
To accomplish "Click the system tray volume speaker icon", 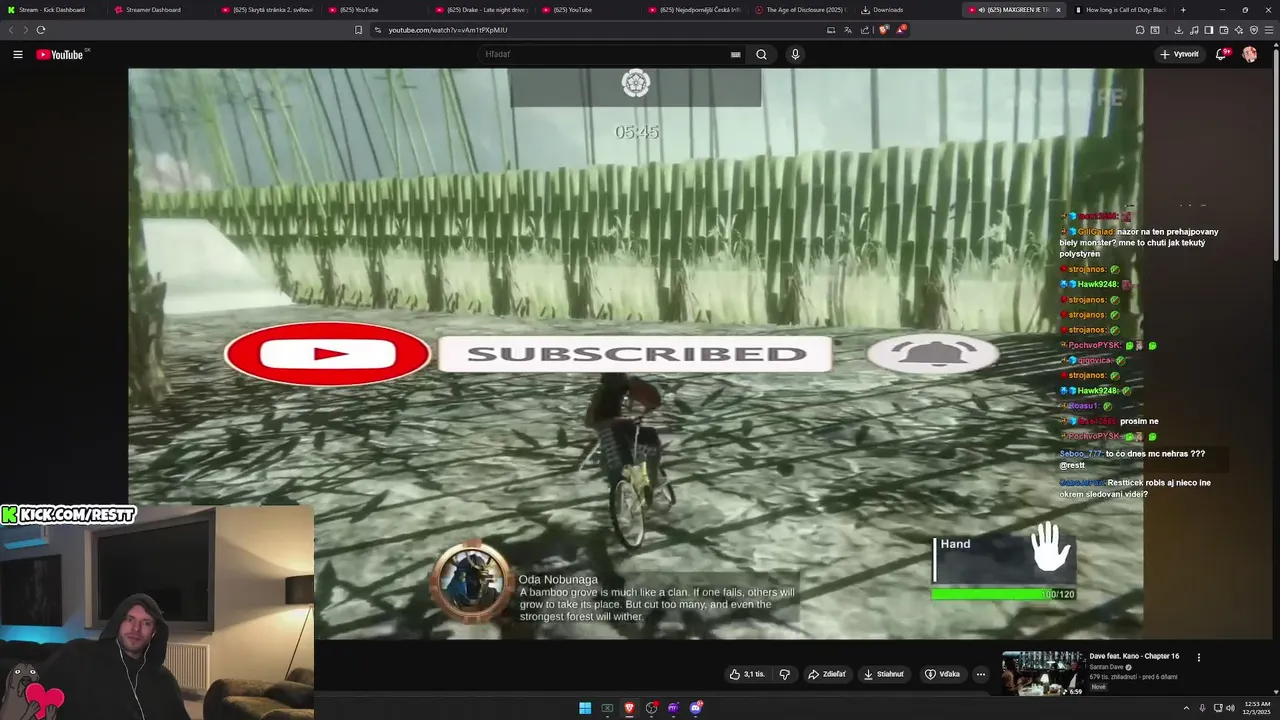I will 1229,708.
